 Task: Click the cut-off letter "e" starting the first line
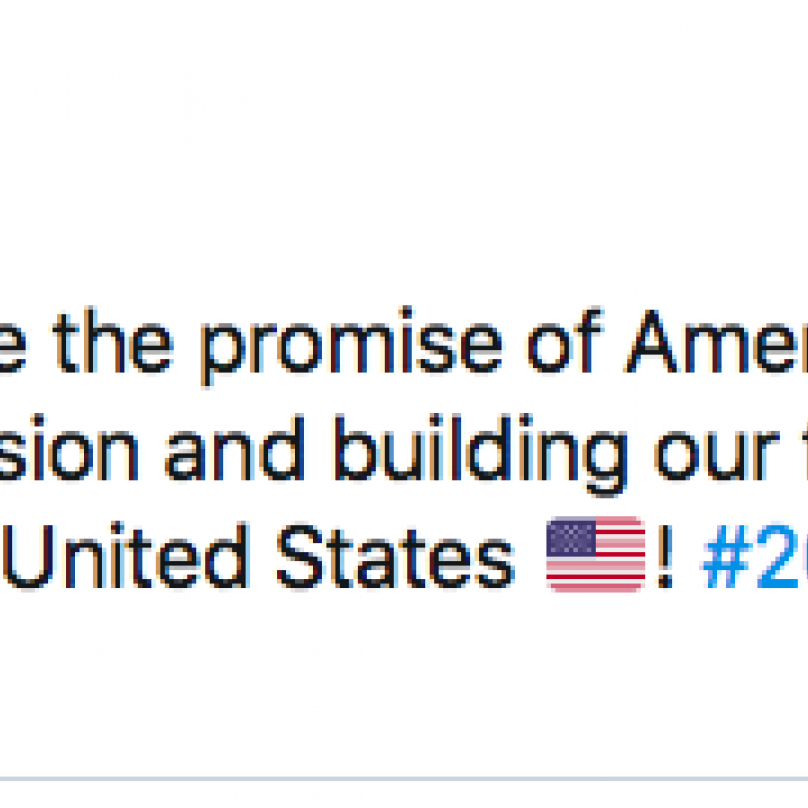[x=12, y=349]
